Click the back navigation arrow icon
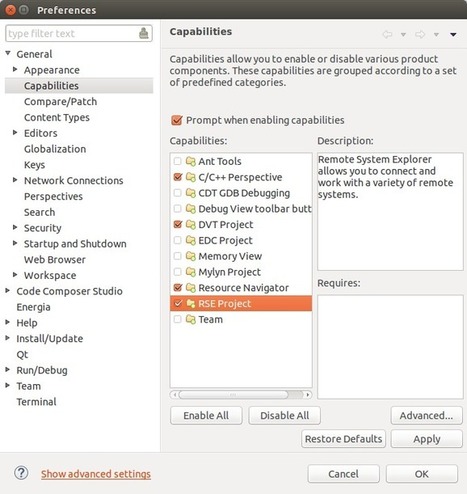467x494 pixels. pos(387,34)
